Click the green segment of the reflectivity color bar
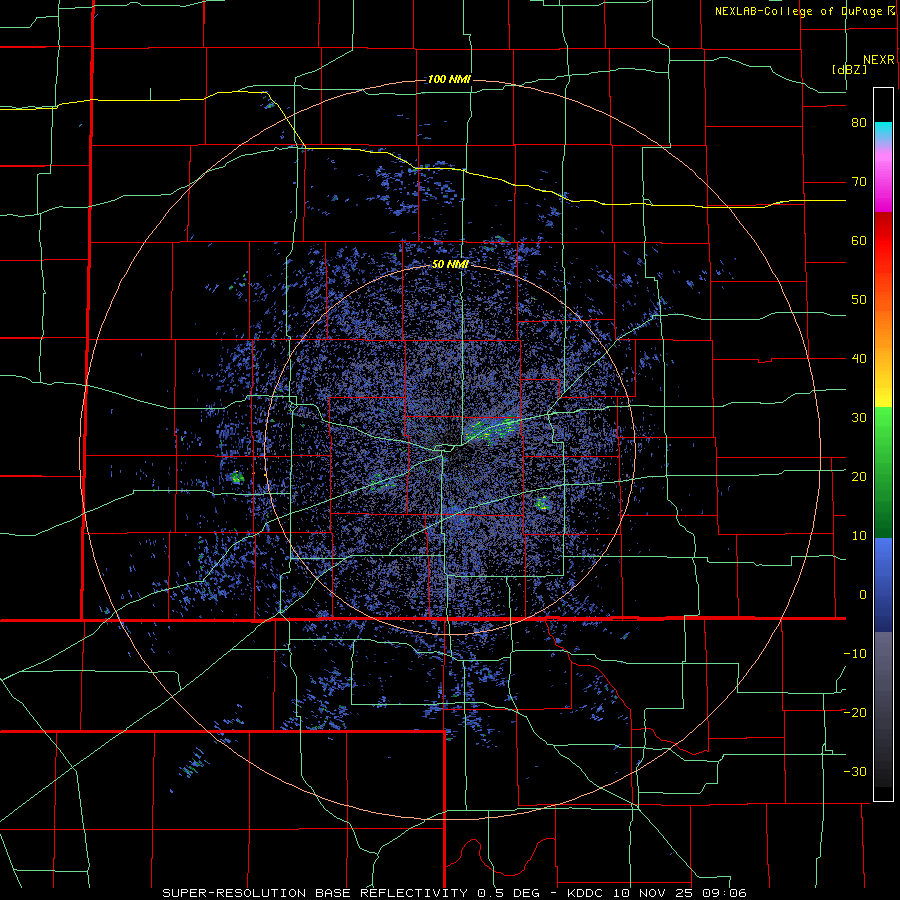Viewport: 900px width, 900px height. [883, 472]
